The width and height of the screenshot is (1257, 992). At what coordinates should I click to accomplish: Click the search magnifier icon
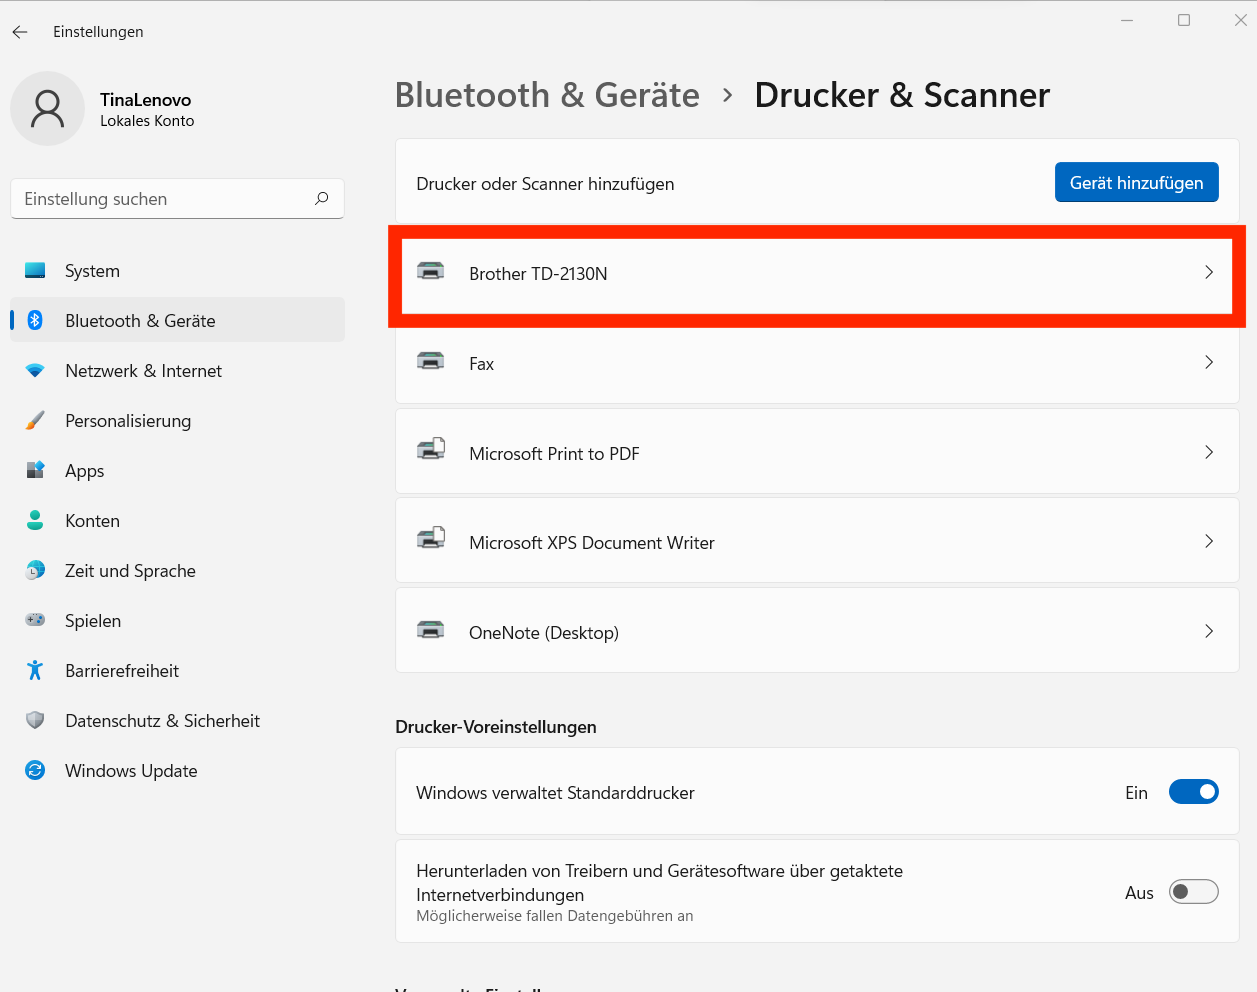[x=321, y=198]
